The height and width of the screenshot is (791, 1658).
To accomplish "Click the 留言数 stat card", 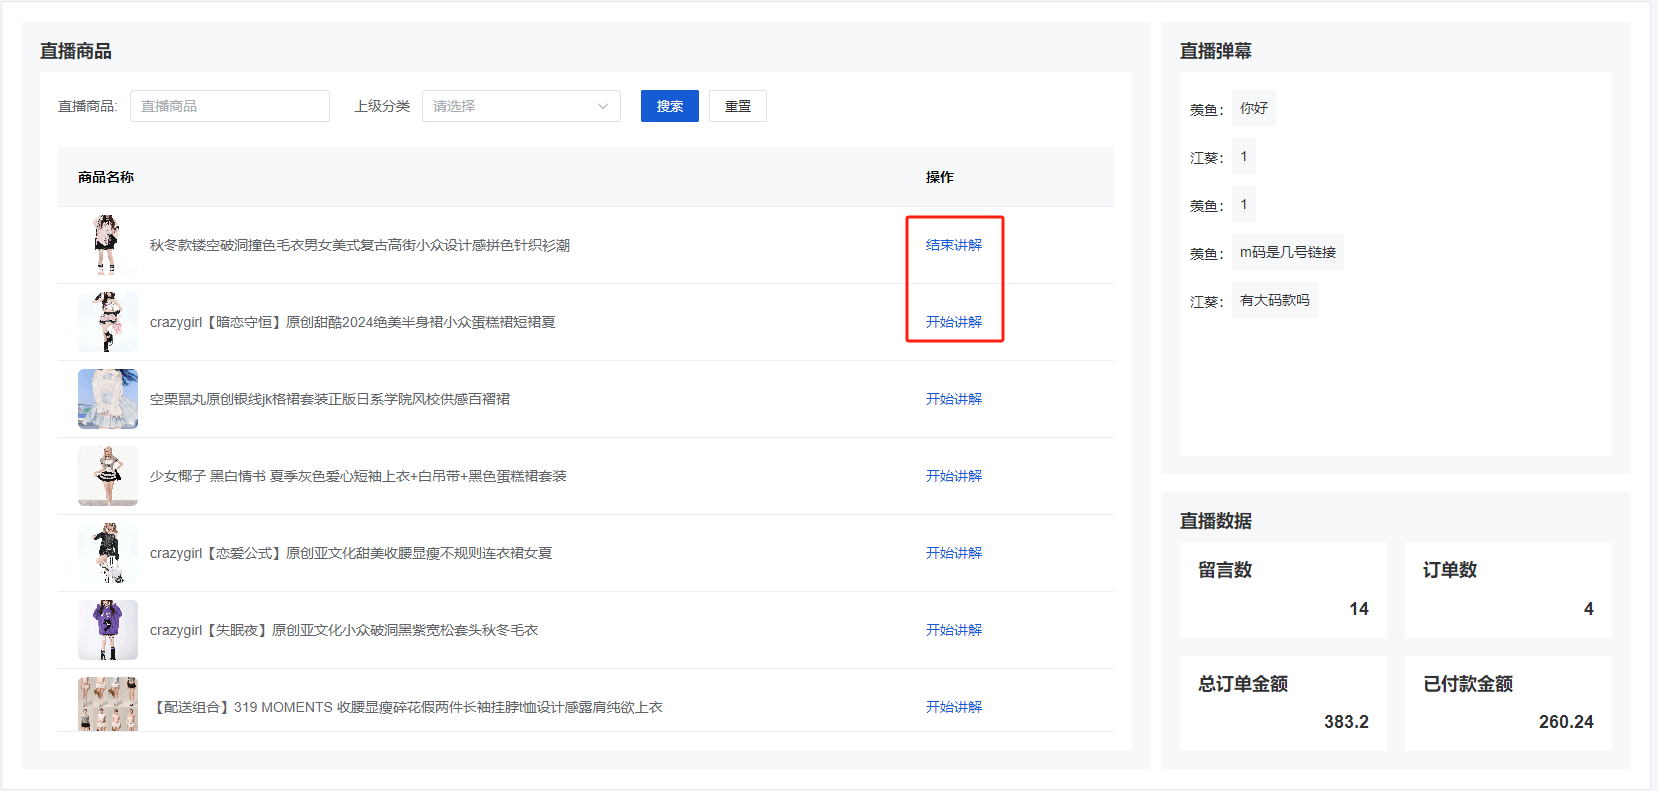I will pyautogui.click(x=1283, y=590).
